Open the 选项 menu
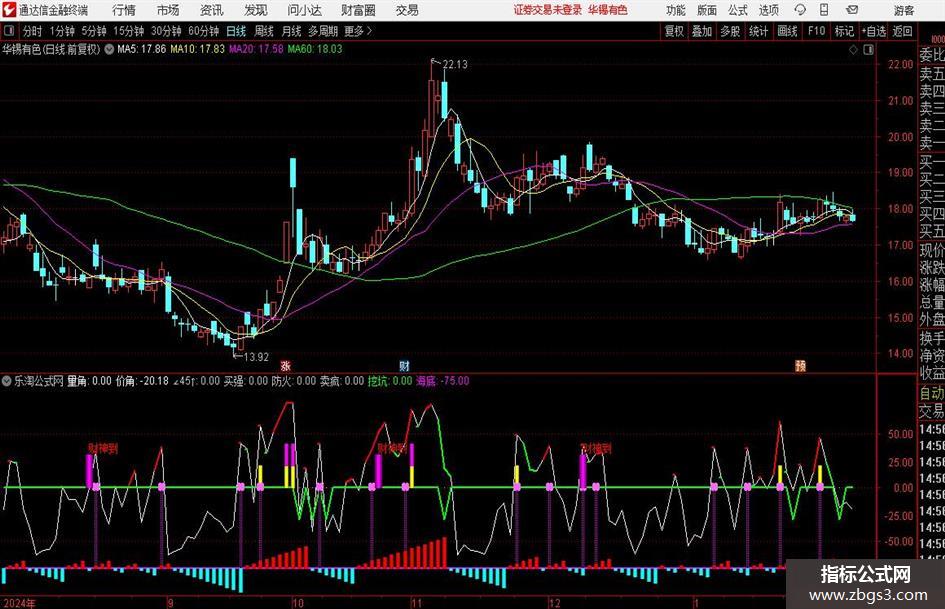 click(x=768, y=10)
